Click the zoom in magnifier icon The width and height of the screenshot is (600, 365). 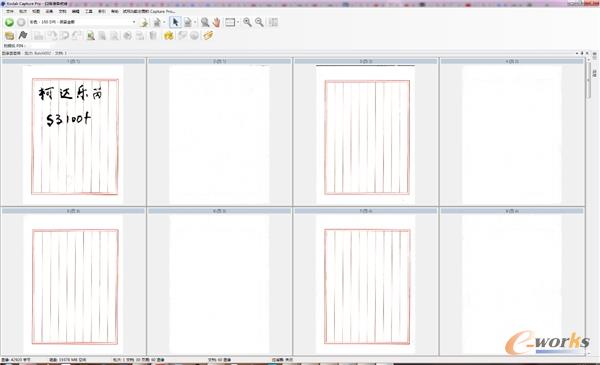click(x=247, y=22)
